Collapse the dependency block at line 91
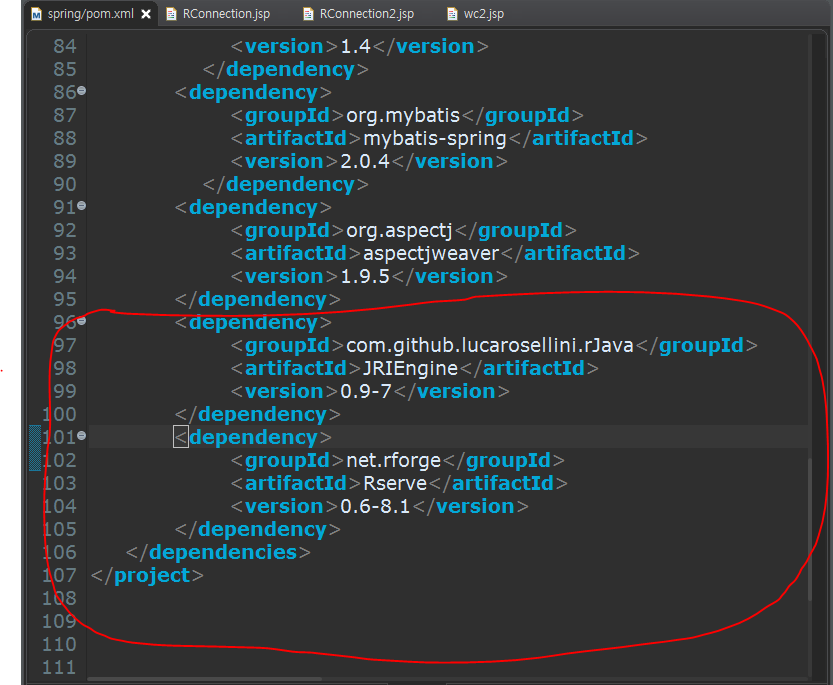The width and height of the screenshot is (833, 685). point(81,205)
